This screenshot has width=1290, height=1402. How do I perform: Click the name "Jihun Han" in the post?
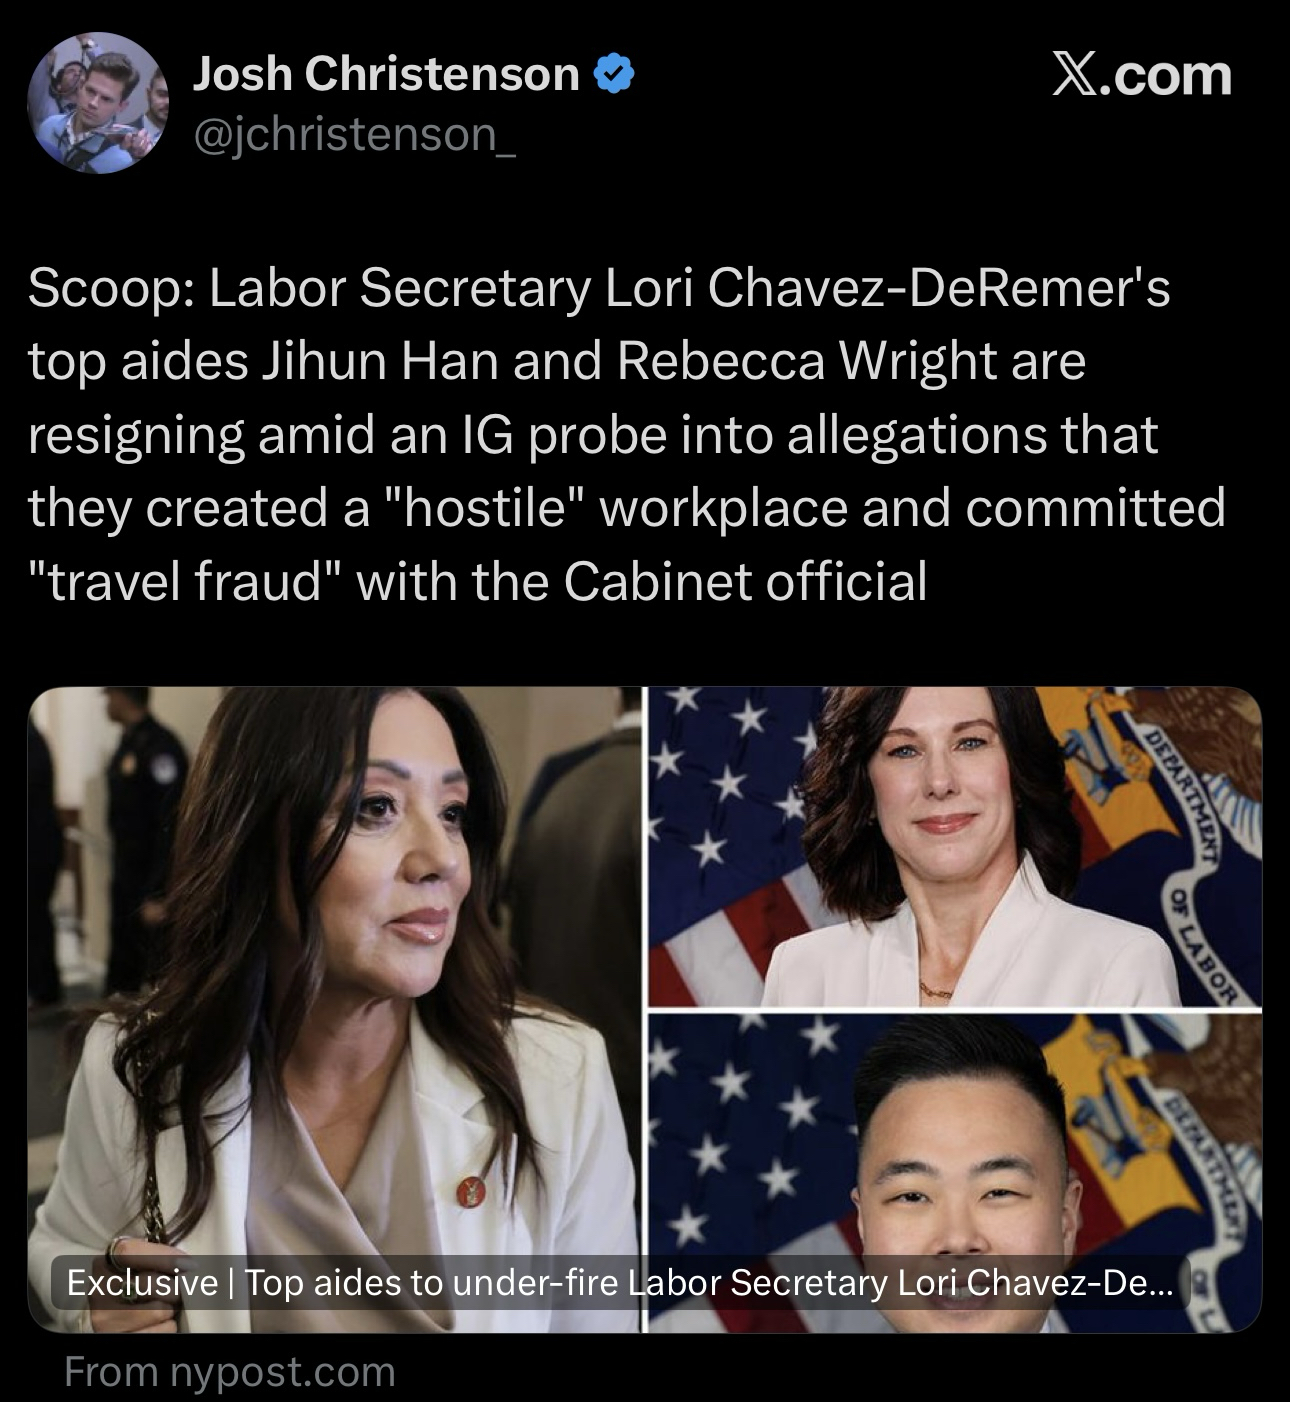(380, 362)
